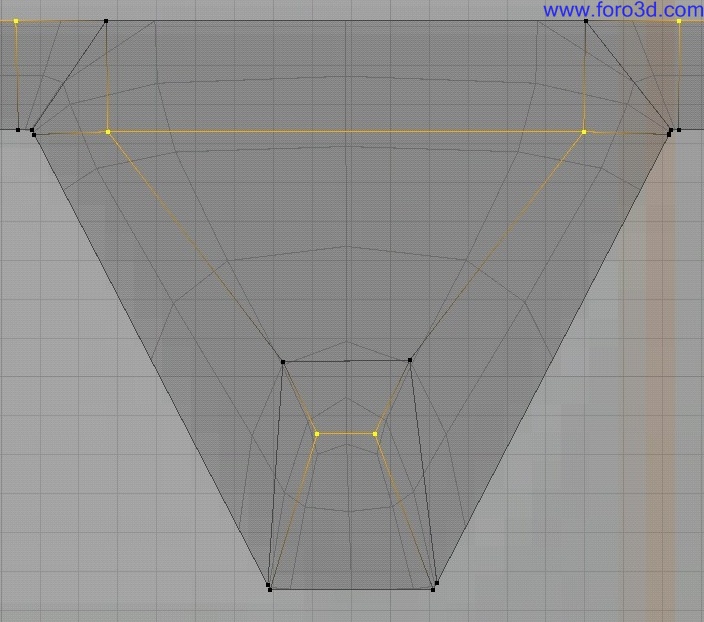Click black vertex at upper-left of the small inner quad
The image size is (704, 622).
tap(283, 362)
